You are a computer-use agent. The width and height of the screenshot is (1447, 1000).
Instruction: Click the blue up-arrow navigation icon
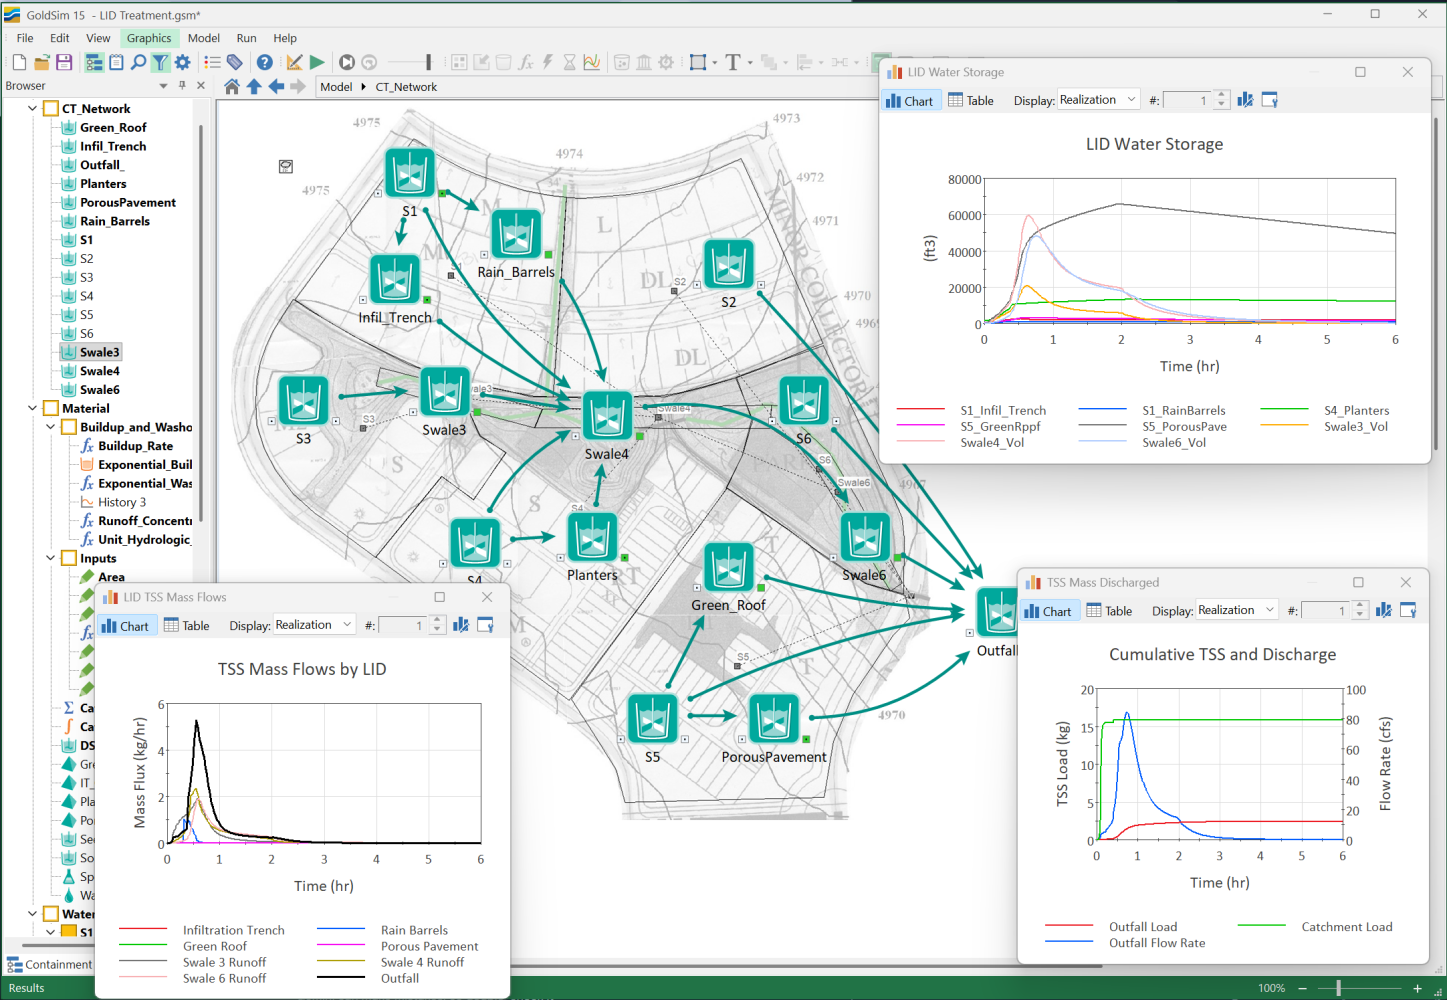tap(254, 87)
